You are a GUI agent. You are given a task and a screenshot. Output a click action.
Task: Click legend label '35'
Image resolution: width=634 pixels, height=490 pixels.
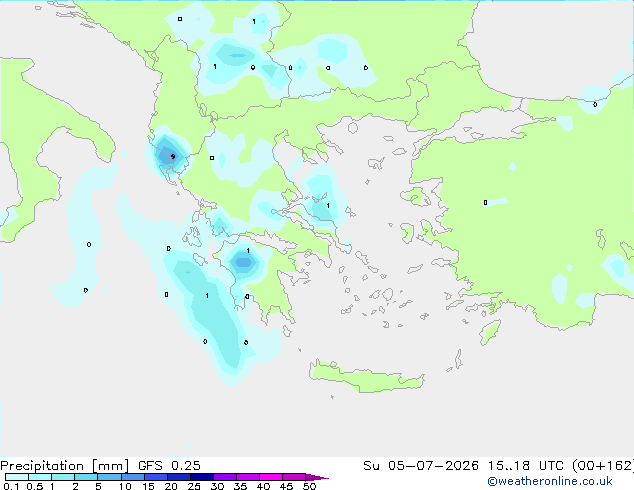tap(240, 486)
